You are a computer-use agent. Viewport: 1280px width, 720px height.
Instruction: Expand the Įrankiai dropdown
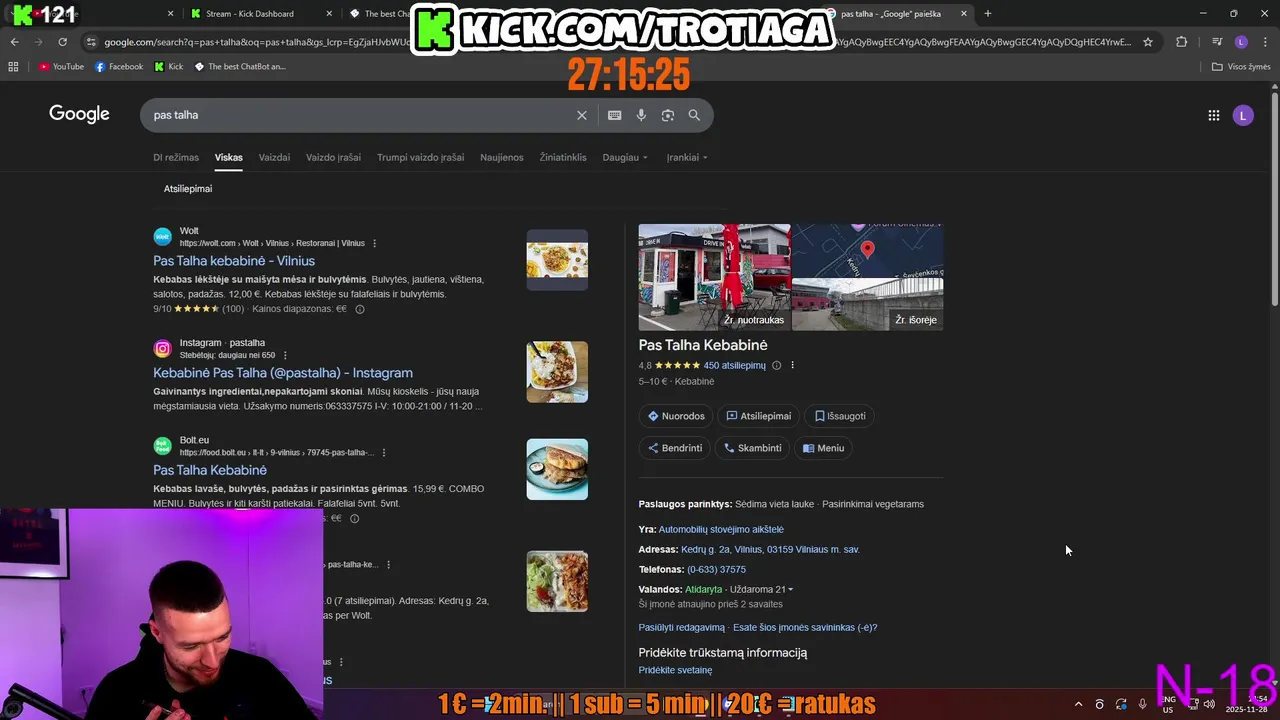tap(687, 157)
